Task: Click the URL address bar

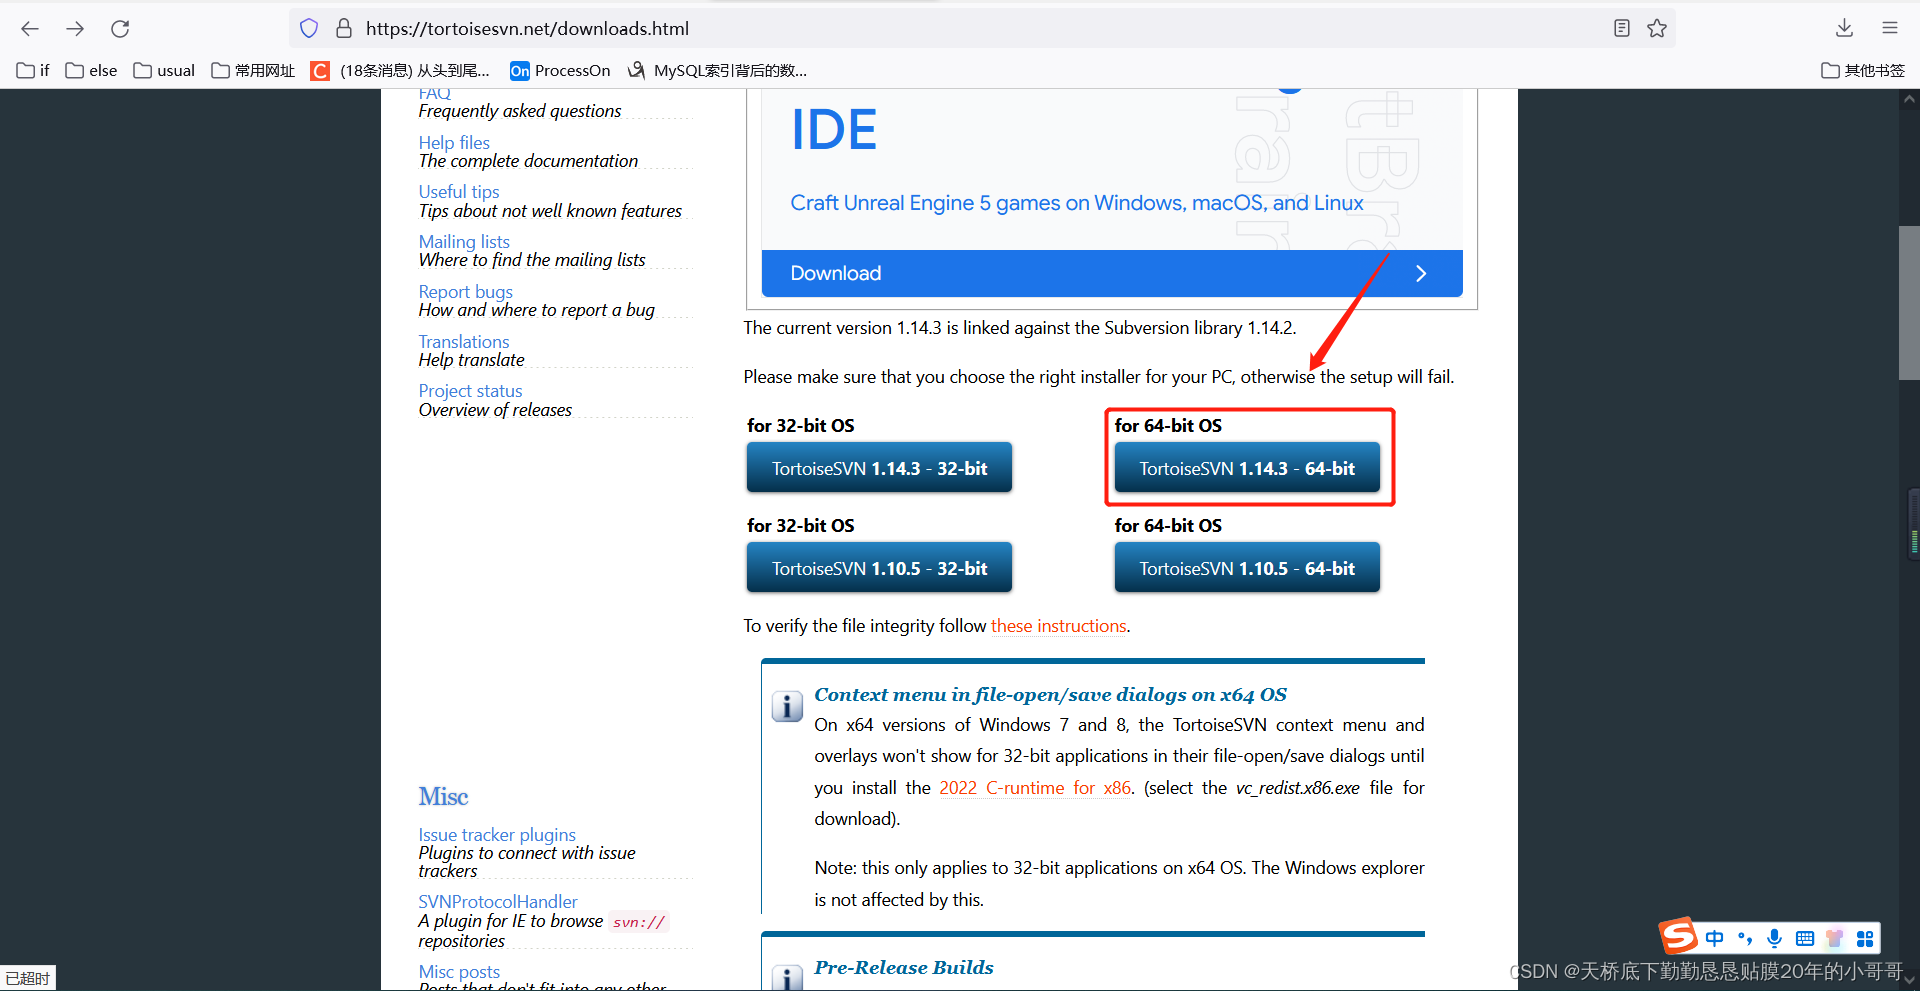Action: pyautogui.click(x=980, y=29)
